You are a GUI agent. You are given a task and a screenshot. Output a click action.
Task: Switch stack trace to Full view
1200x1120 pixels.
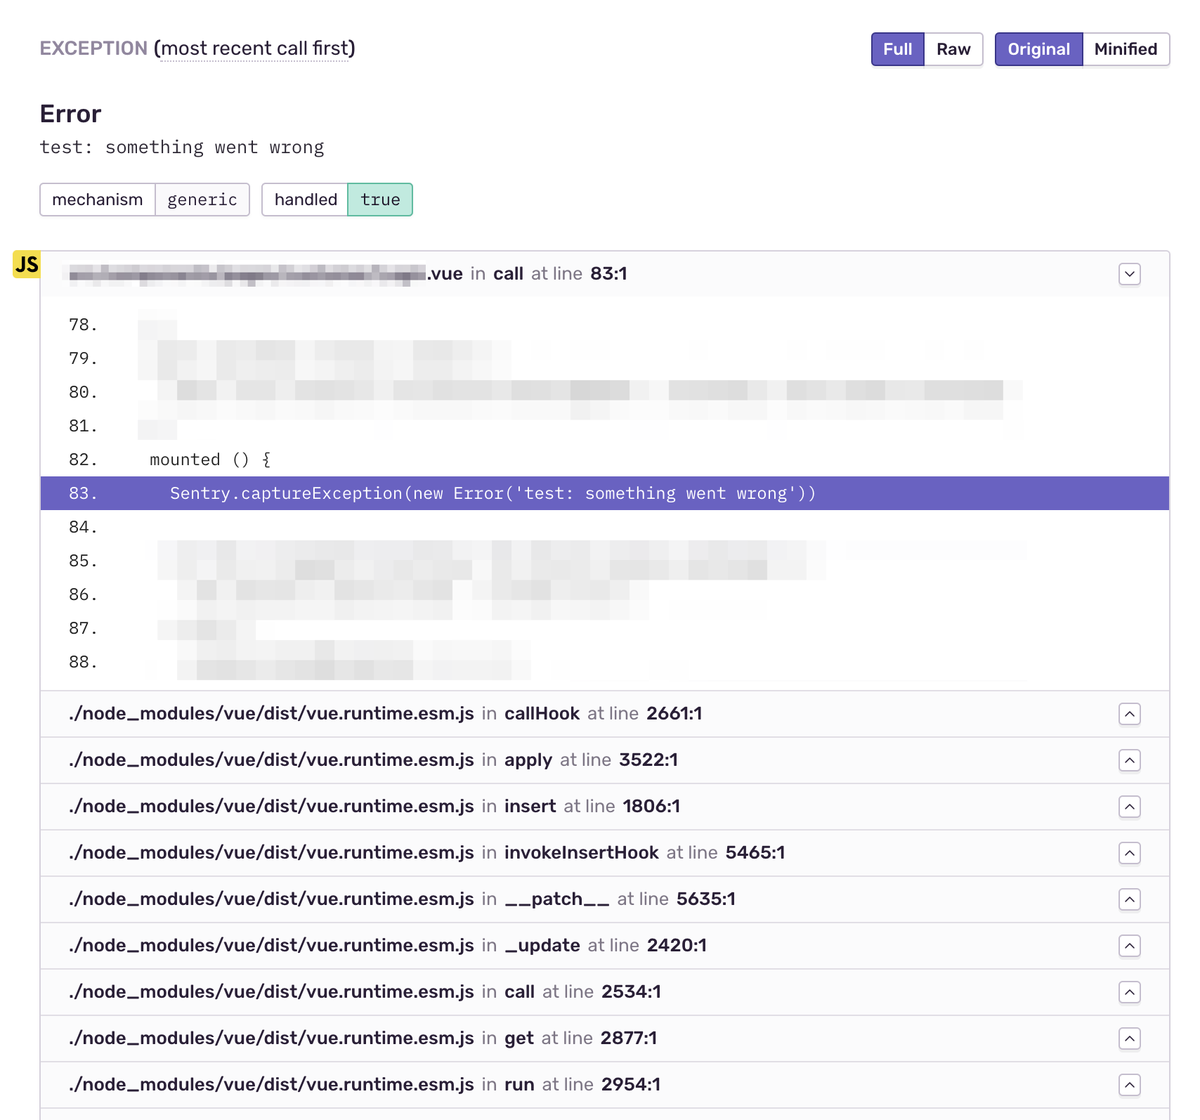coord(897,49)
